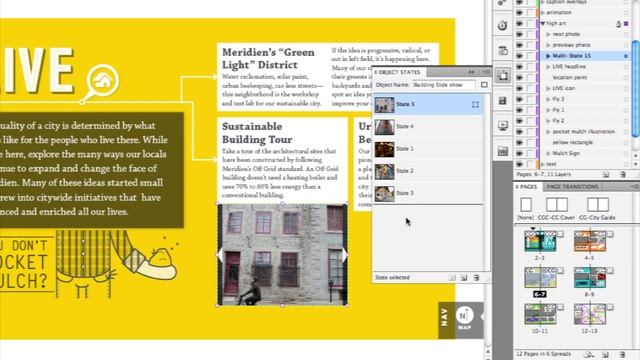Expand the LIVE headline group

click(x=548, y=67)
